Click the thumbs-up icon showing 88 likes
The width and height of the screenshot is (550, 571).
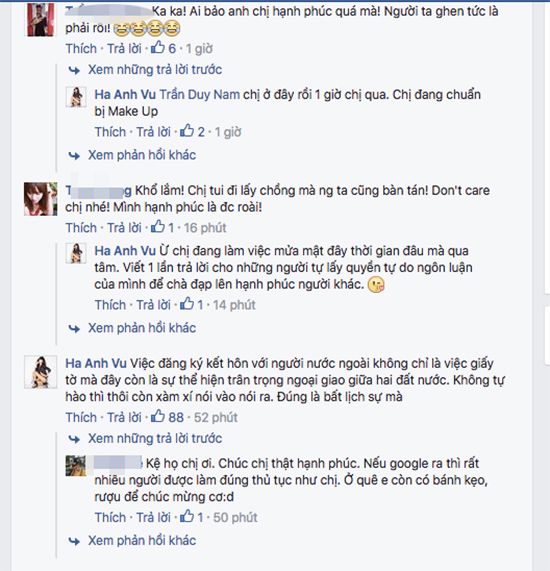158,416
